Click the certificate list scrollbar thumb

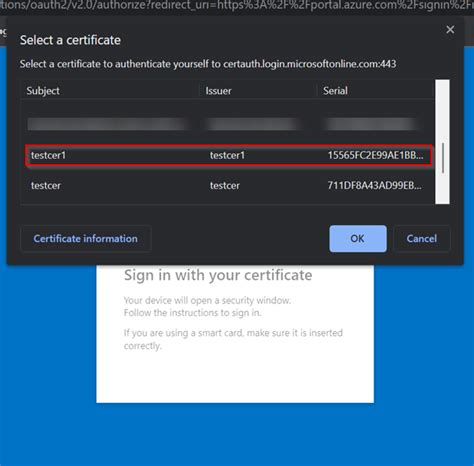click(x=443, y=158)
